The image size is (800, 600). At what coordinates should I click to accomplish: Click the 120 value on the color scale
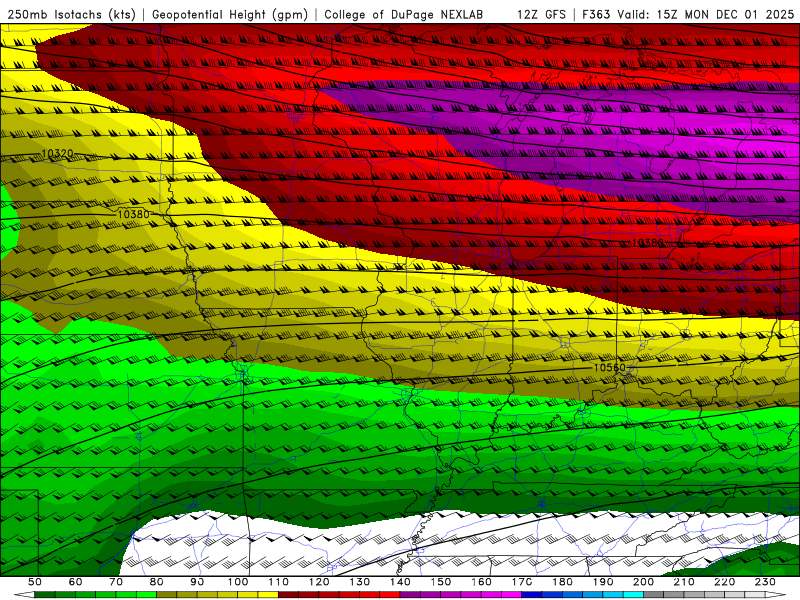click(x=319, y=582)
